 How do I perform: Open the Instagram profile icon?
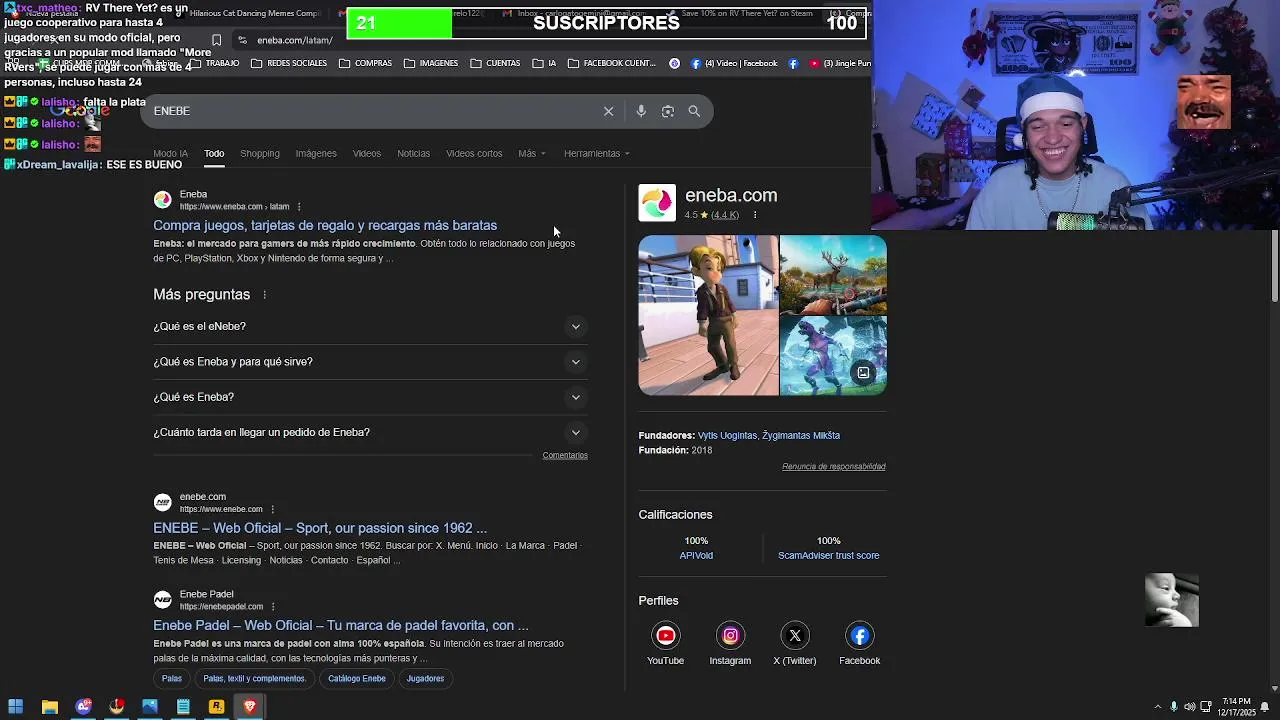(x=730, y=635)
